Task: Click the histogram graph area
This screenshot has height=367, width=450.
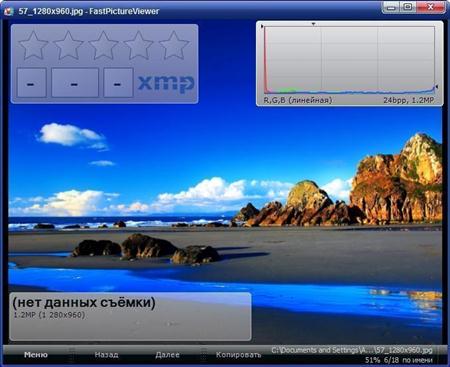Action: tap(350, 60)
